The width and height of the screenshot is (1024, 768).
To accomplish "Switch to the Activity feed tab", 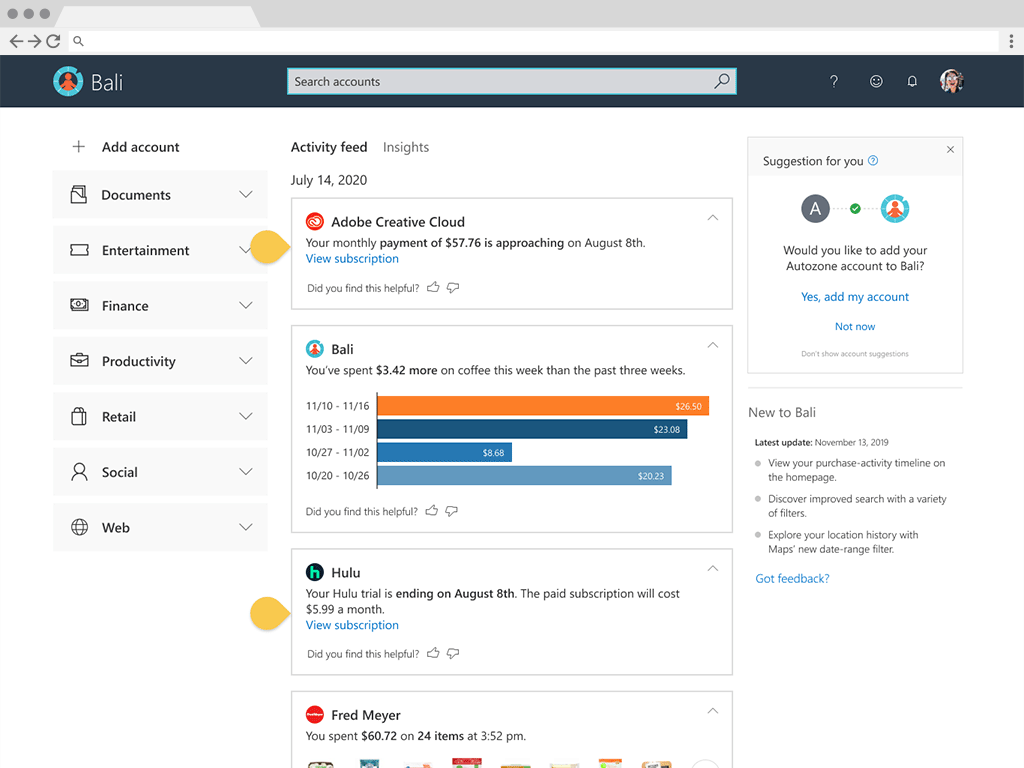I will (x=328, y=147).
